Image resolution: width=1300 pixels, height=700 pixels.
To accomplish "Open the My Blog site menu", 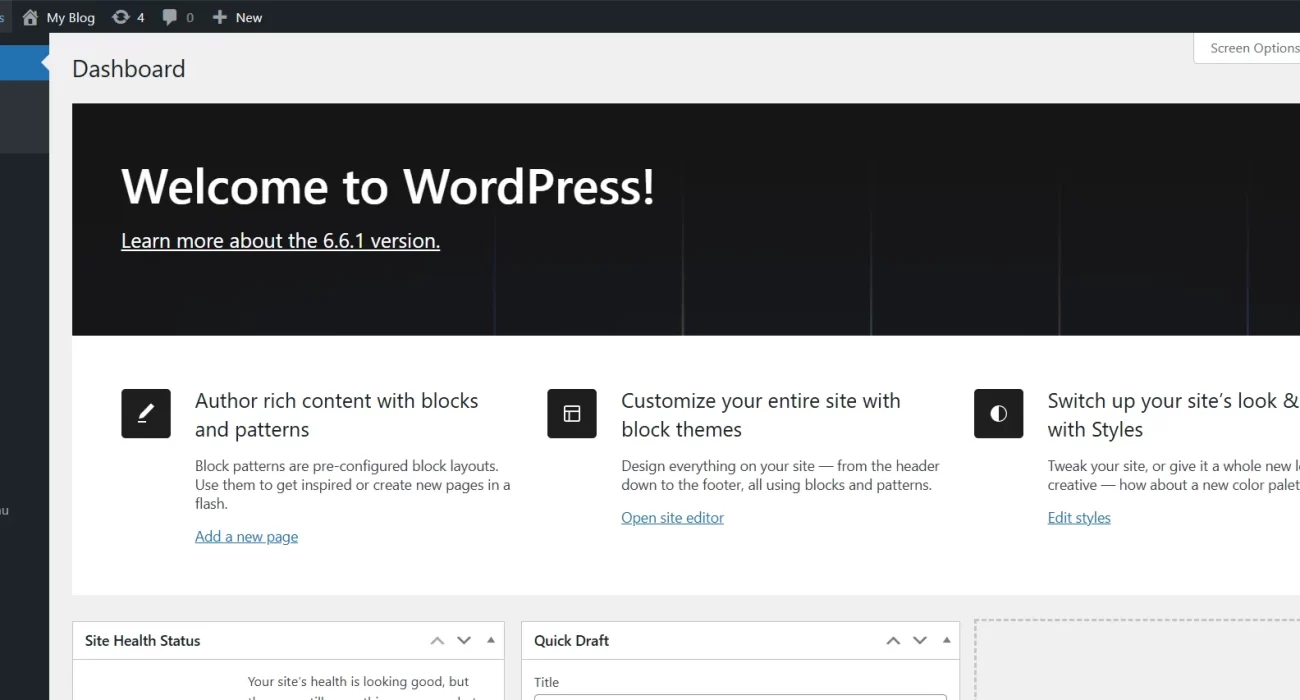I will pos(70,17).
